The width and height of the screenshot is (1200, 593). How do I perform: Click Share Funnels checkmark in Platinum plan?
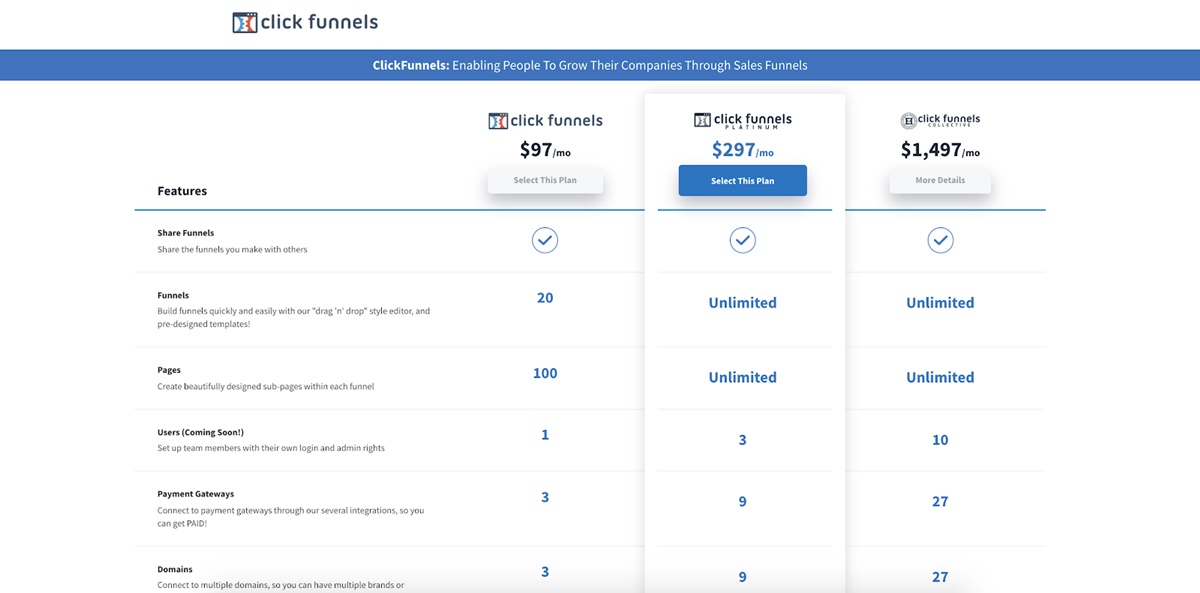tap(742, 240)
